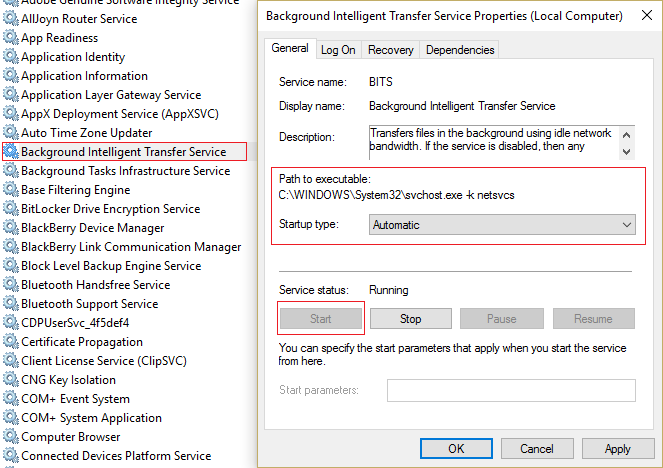Click the gear icon beside Certificate Propagation
The image size is (663, 468).
tap(11, 342)
